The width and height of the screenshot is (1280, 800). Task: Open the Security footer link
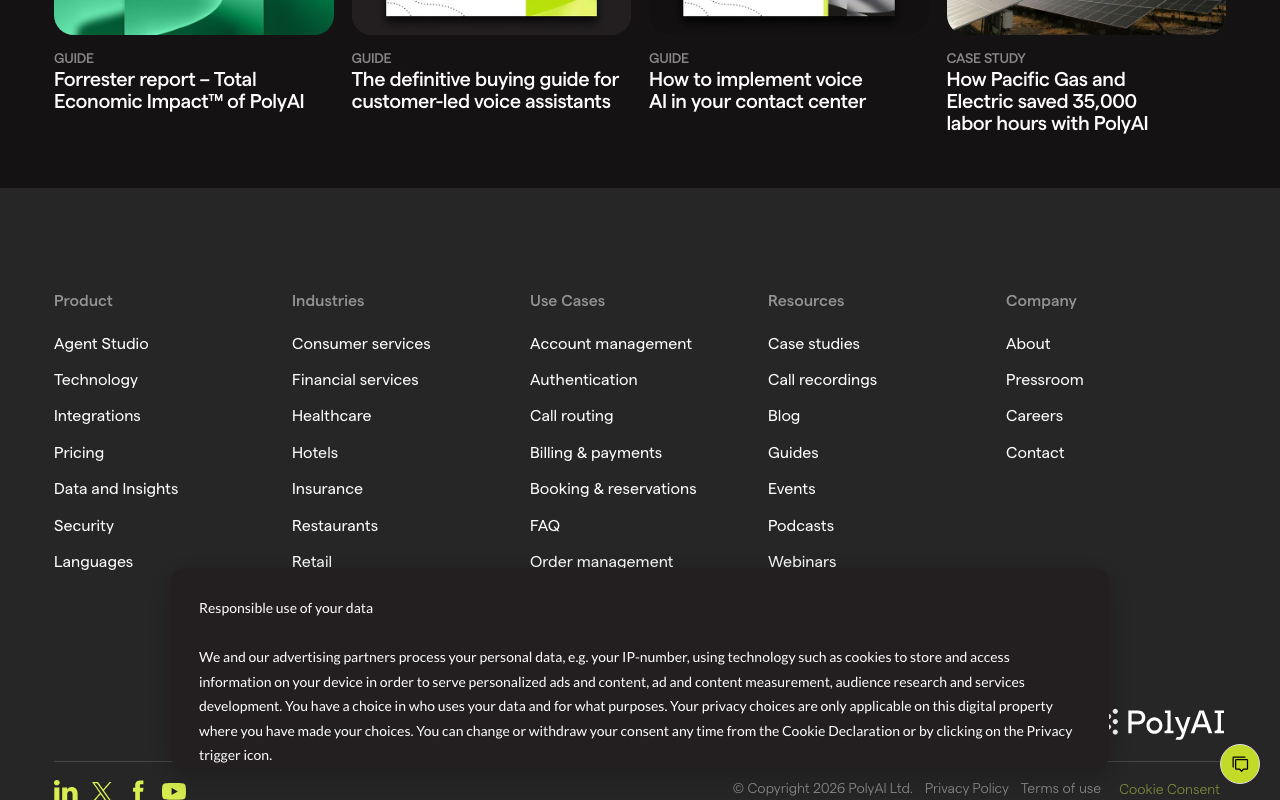pyautogui.click(x=84, y=526)
